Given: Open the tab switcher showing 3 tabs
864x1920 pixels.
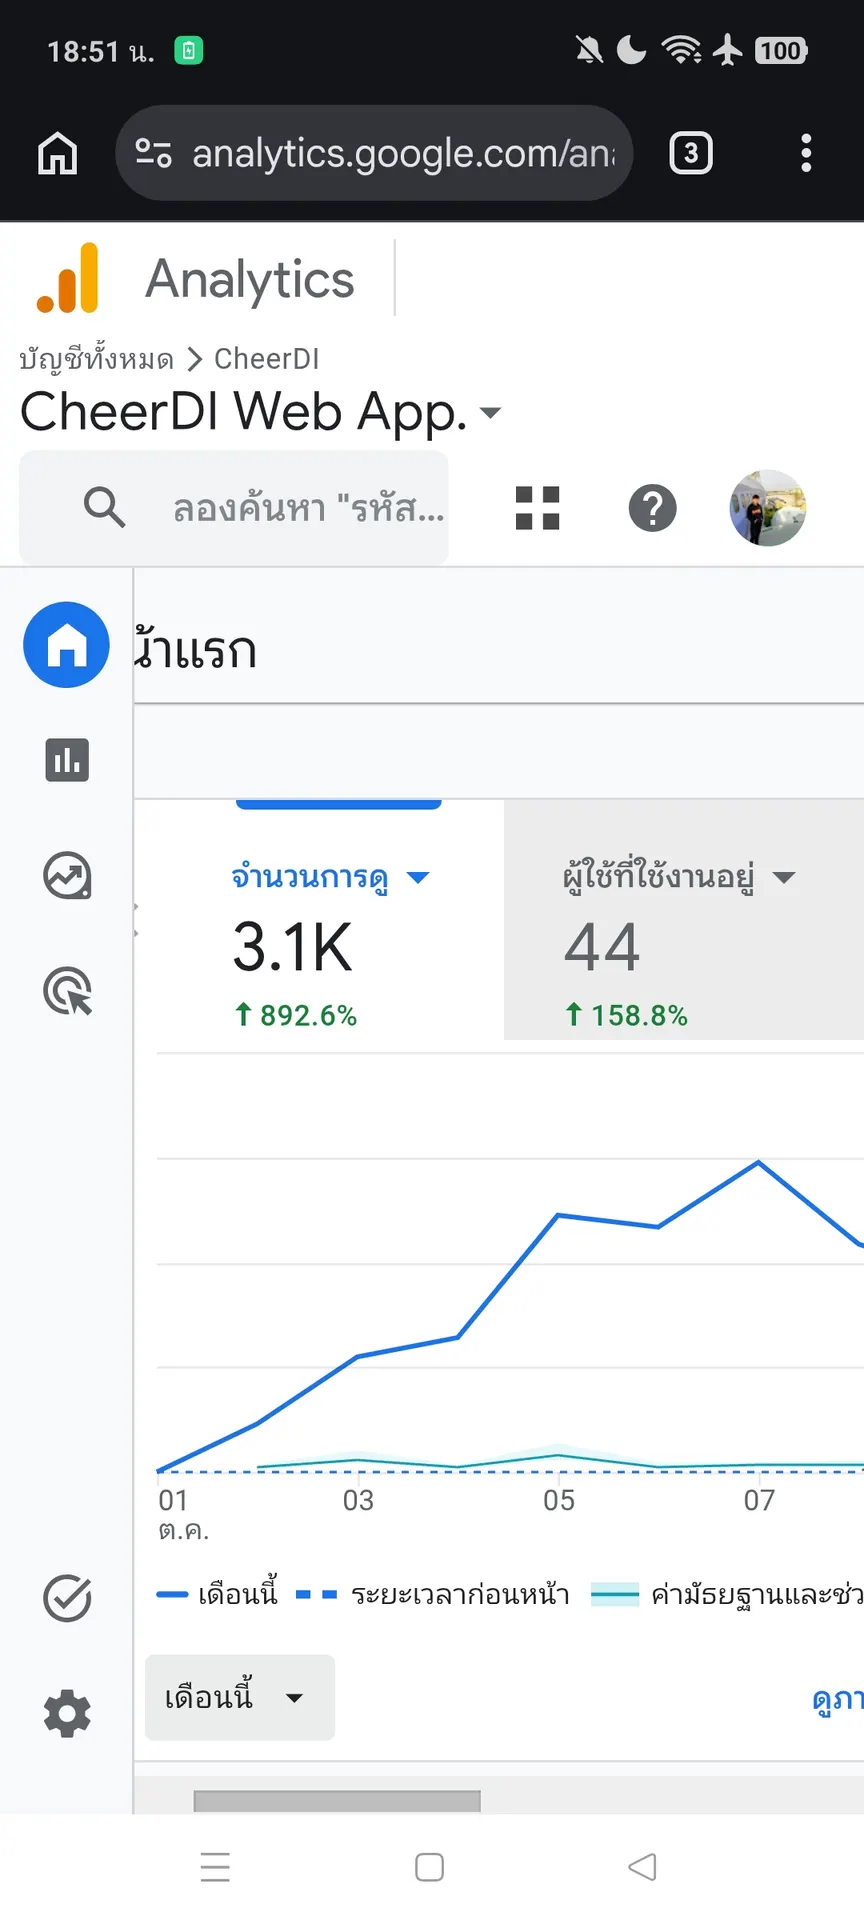Looking at the screenshot, I should tap(691, 153).
